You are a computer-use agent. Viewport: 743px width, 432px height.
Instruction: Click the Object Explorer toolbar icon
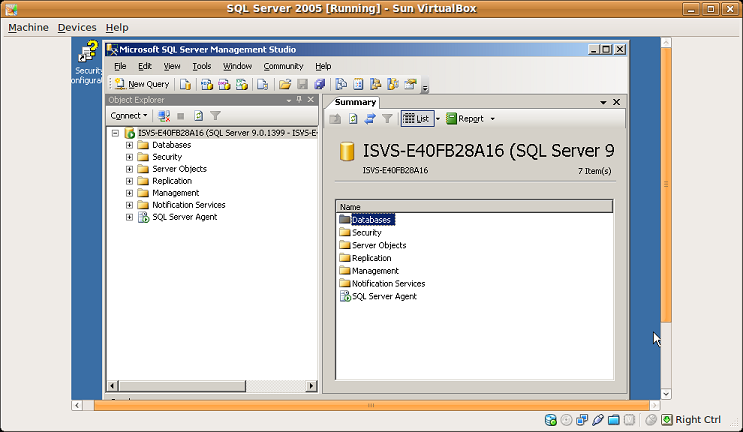(375, 84)
